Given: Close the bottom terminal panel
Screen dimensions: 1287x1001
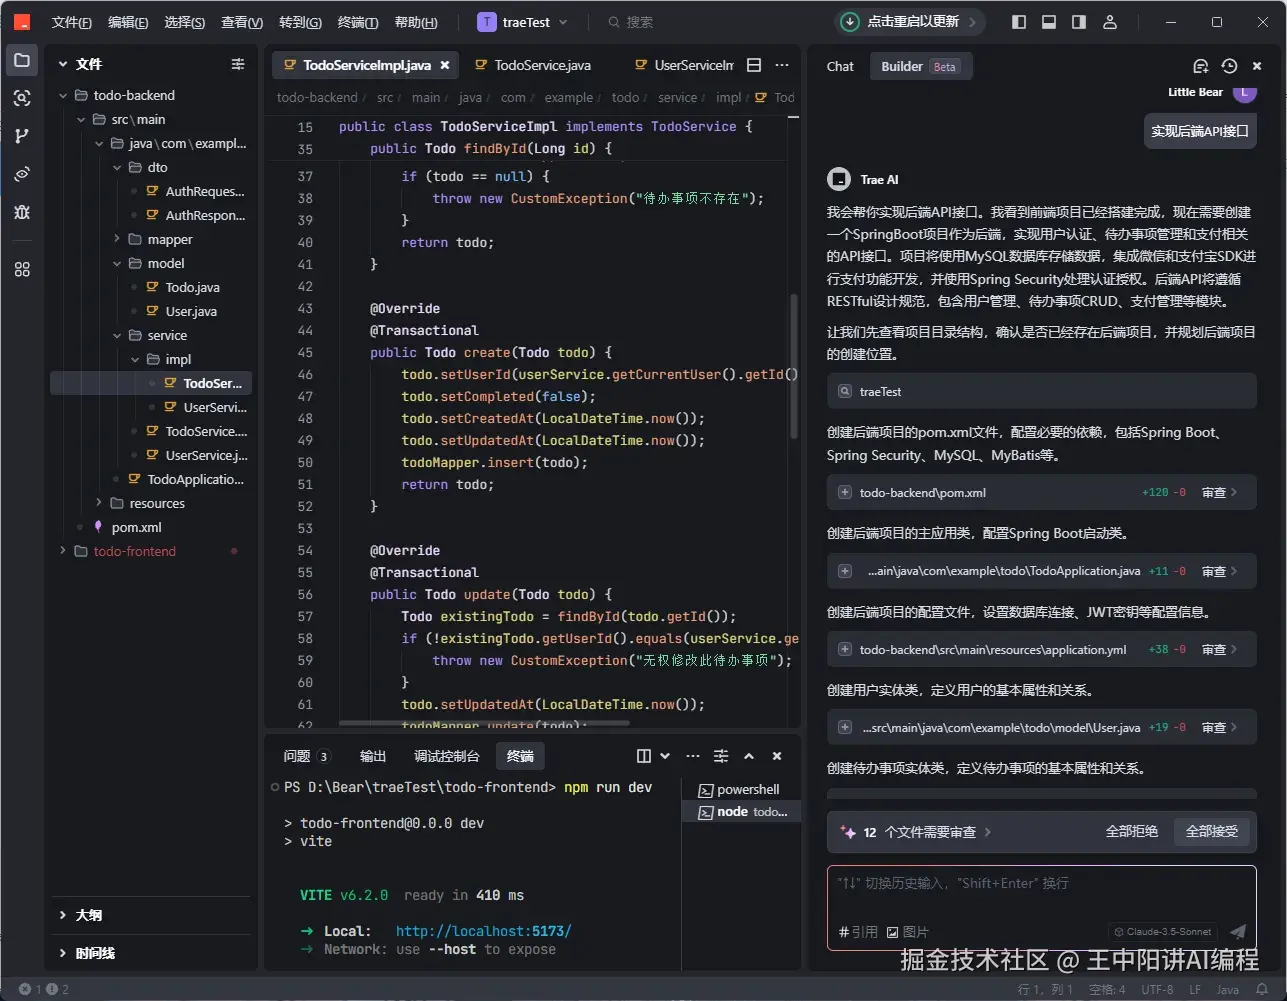Looking at the screenshot, I should pos(777,756).
